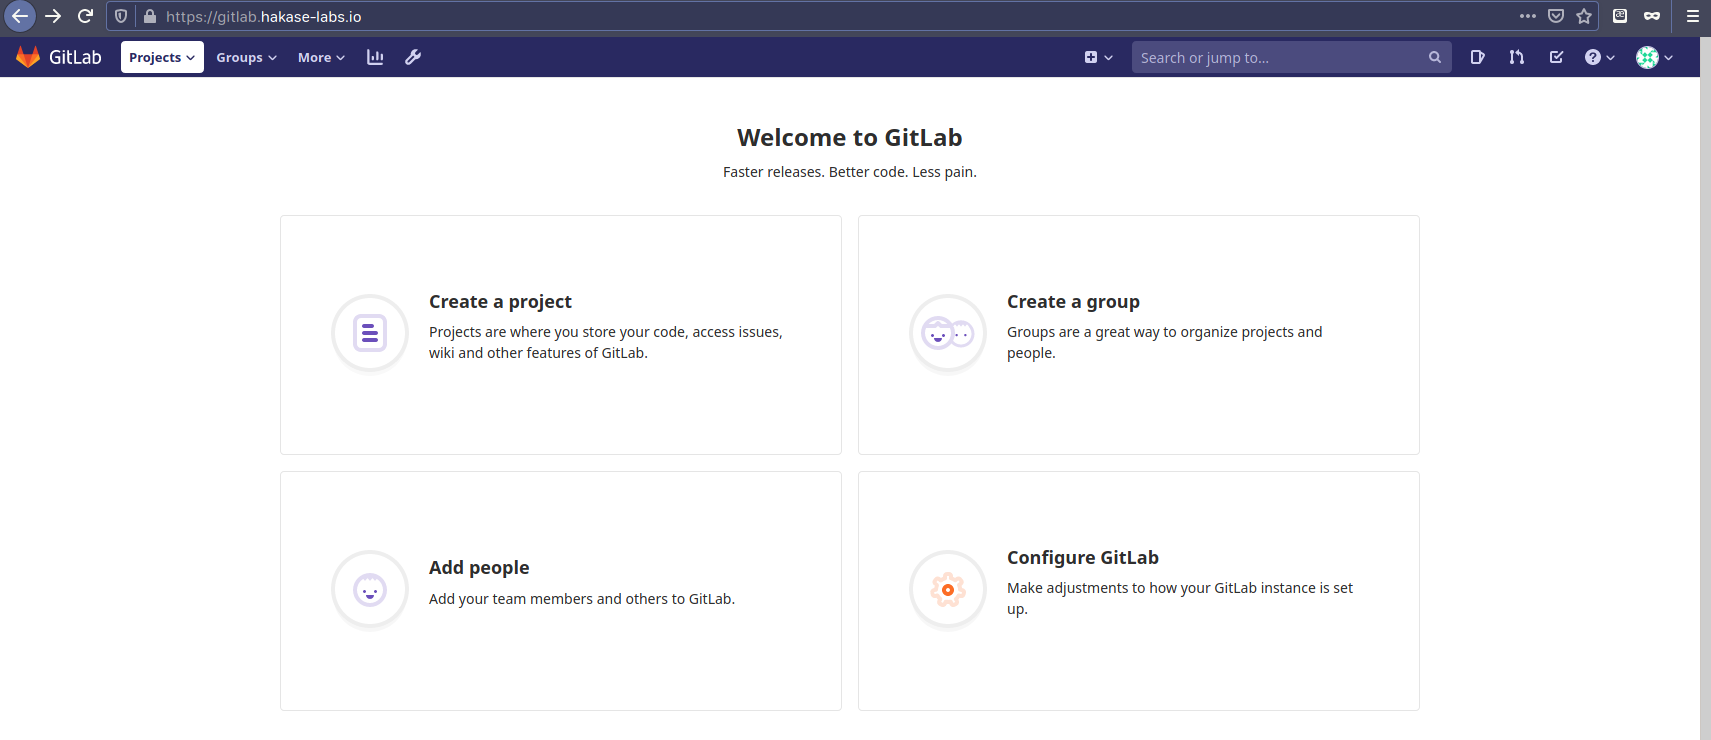Open the instance statistics chart icon
Viewport: 1711px width, 740px height.
click(x=375, y=57)
